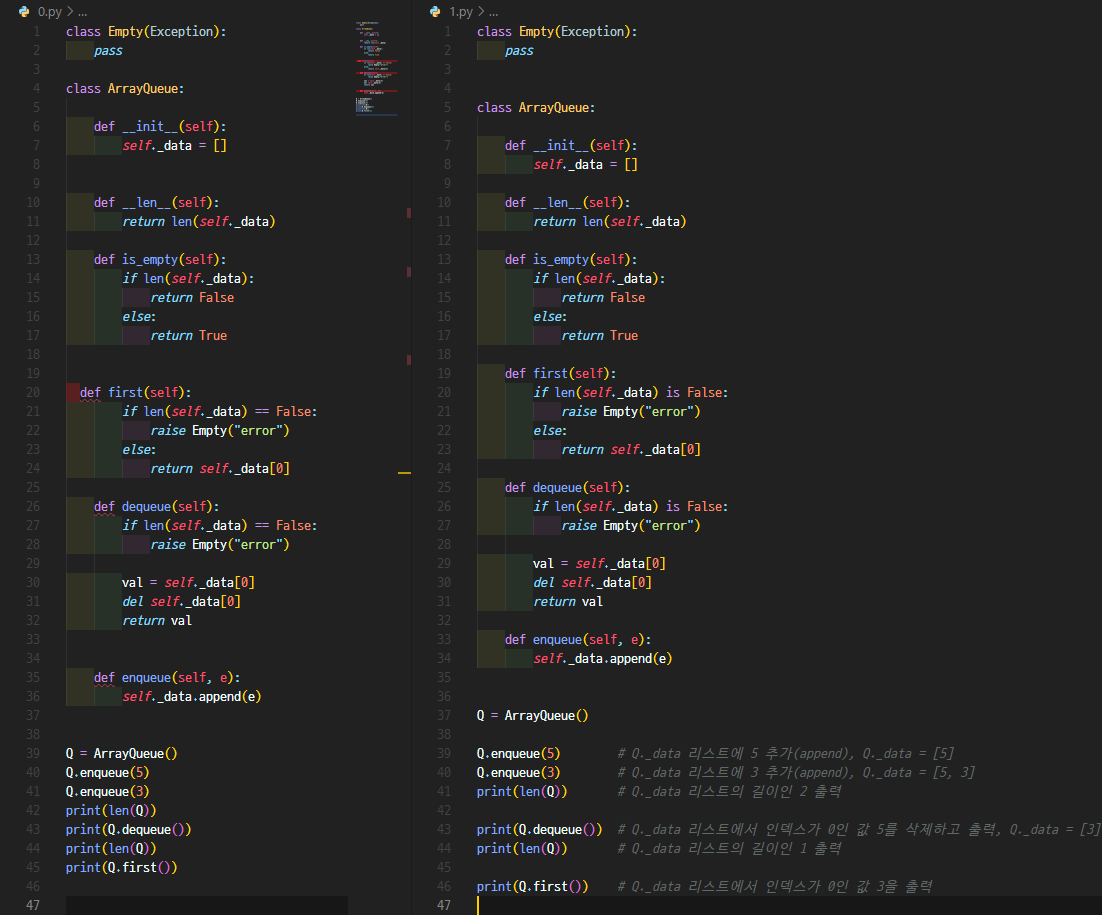Click line number 47 in 1.py gutter
Image resolution: width=1102 pixels, height=915 pixels.
pos(443,905)
